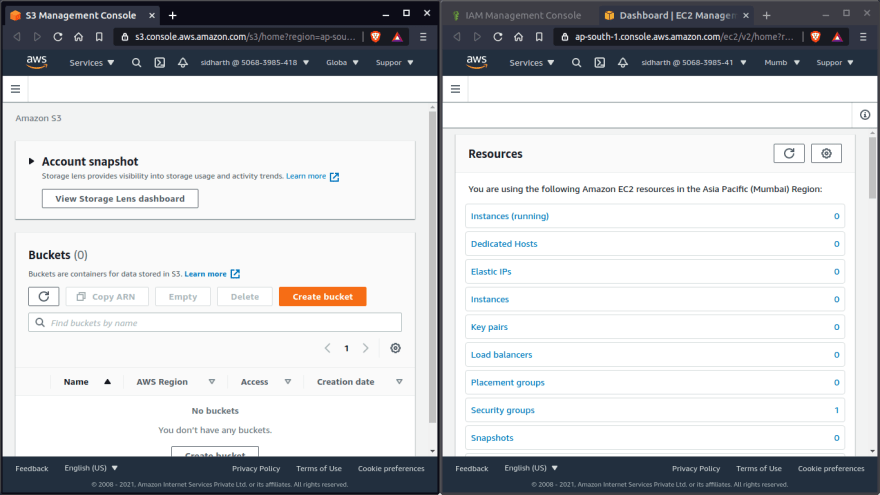This screenshot has height=495, width=880.
Task: Sort buckets by Name column
Action: pos(87,382)
